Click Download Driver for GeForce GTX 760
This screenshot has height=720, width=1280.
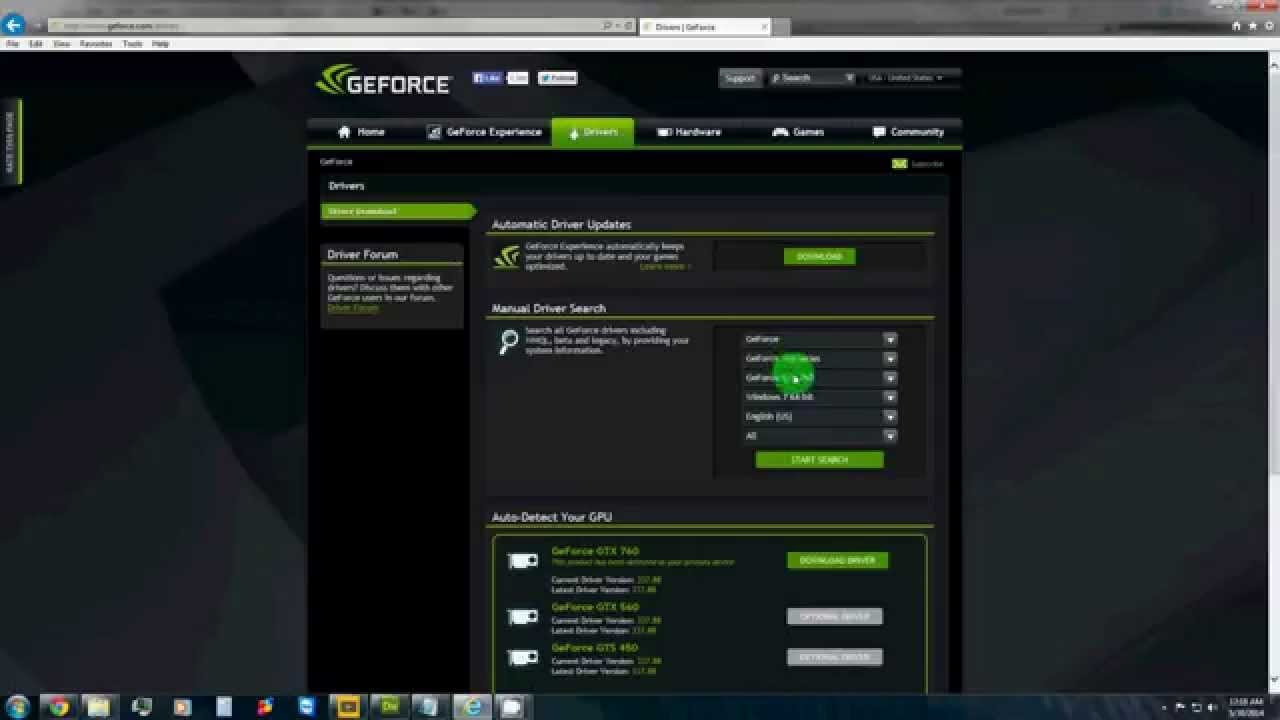837,561
